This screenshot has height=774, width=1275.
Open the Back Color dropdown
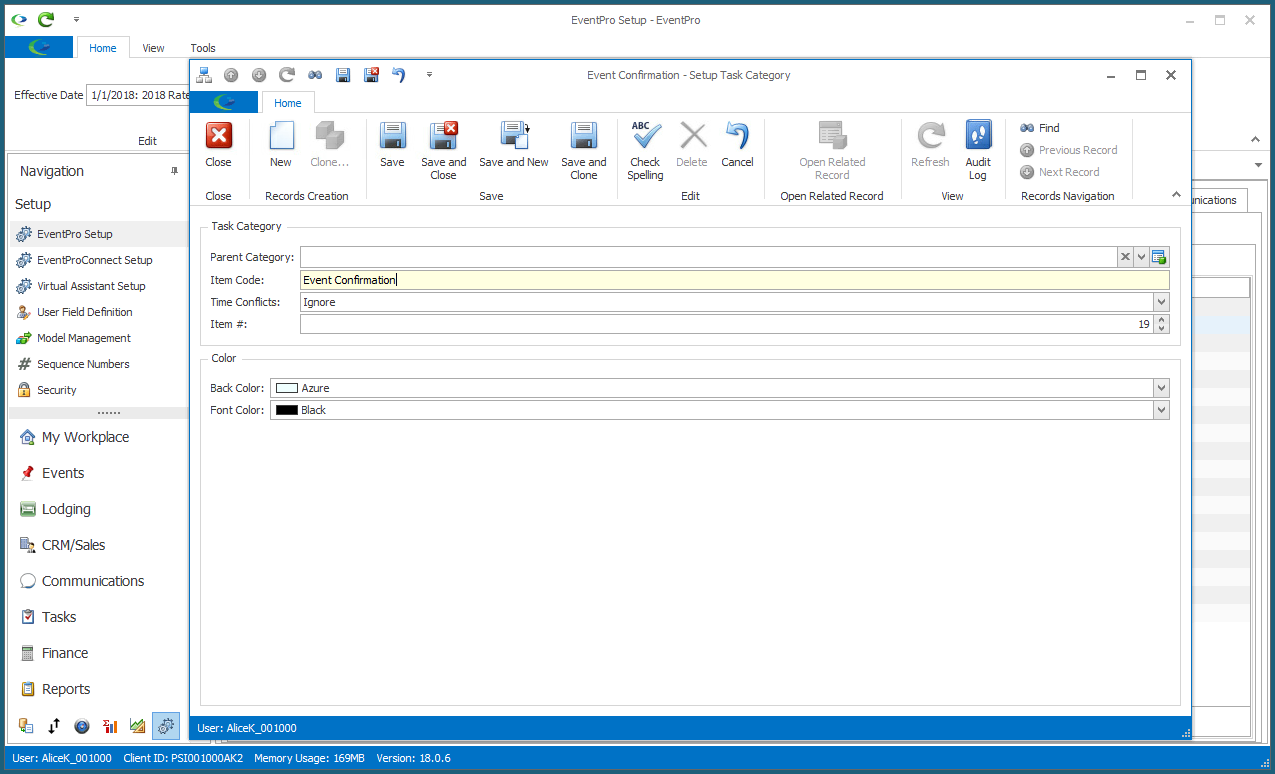(x=1161, y=388)
